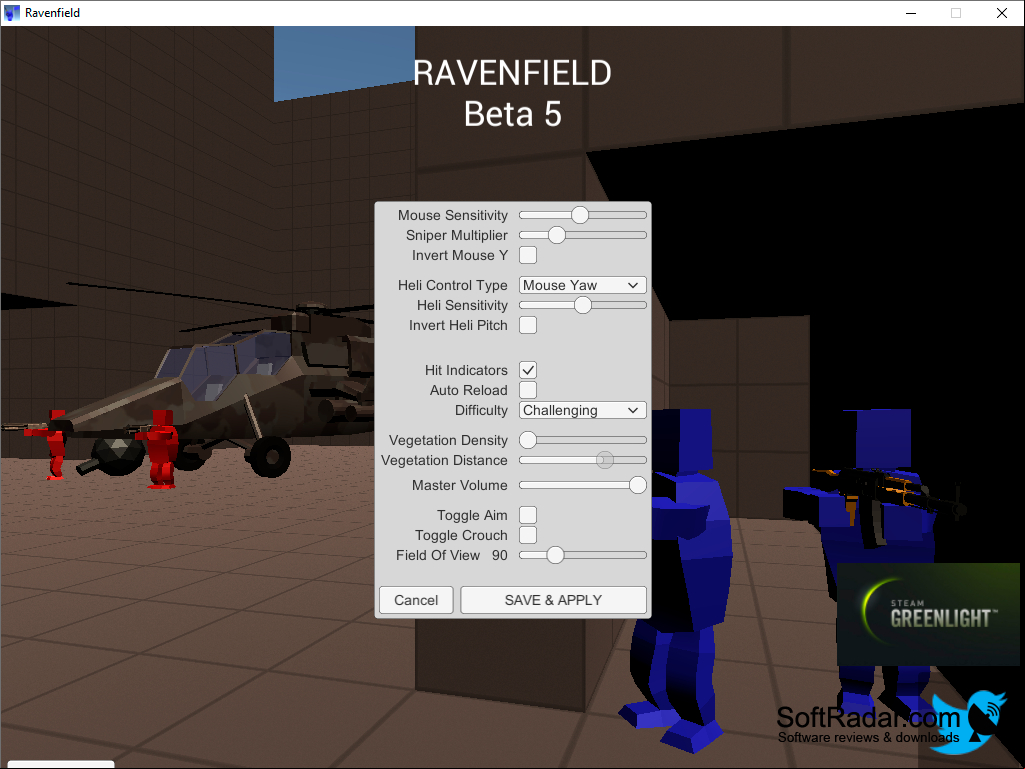Viewport: 1025px width, 769px height.
Task: Click the Vegetation Distance slider handle
Action: (x=605, y=460)
